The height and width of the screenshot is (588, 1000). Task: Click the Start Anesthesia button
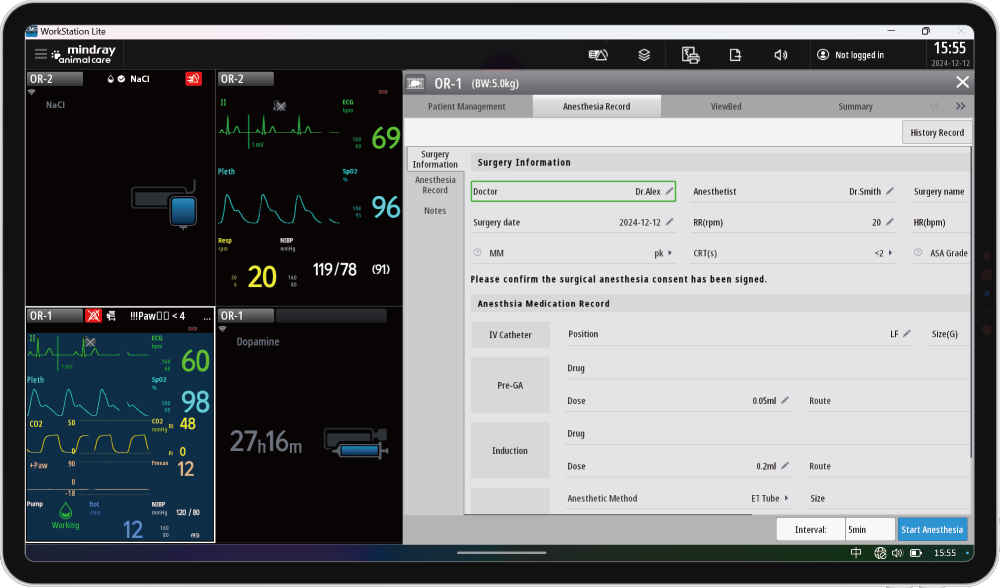[932, 530]
